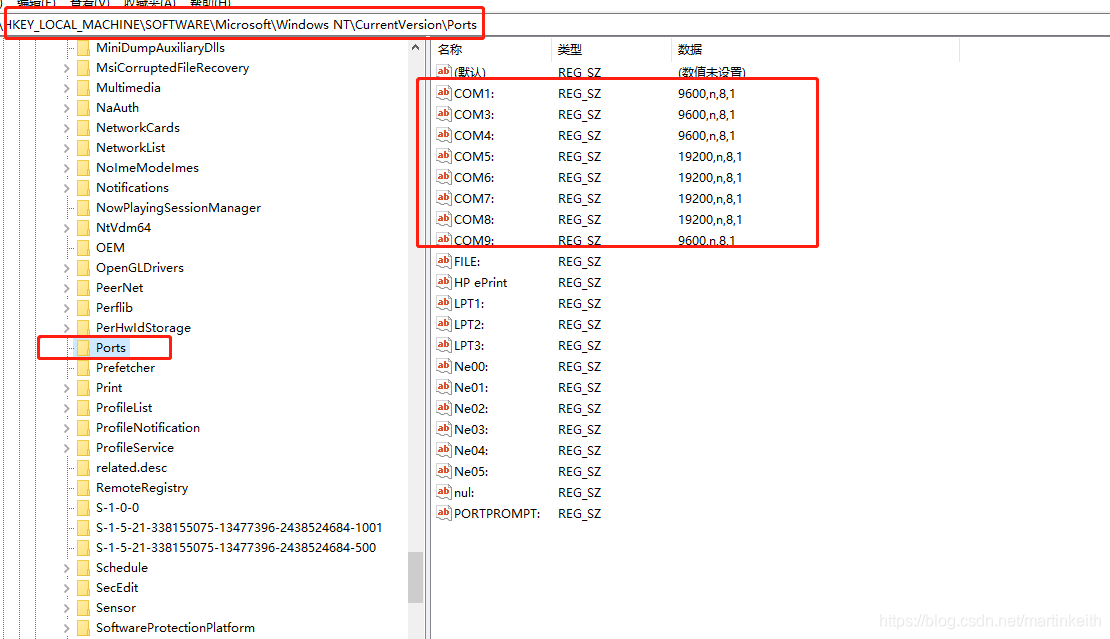Click the string value icon for COM1:
This screenshot has height=639, width=1110.
point(444,93)
